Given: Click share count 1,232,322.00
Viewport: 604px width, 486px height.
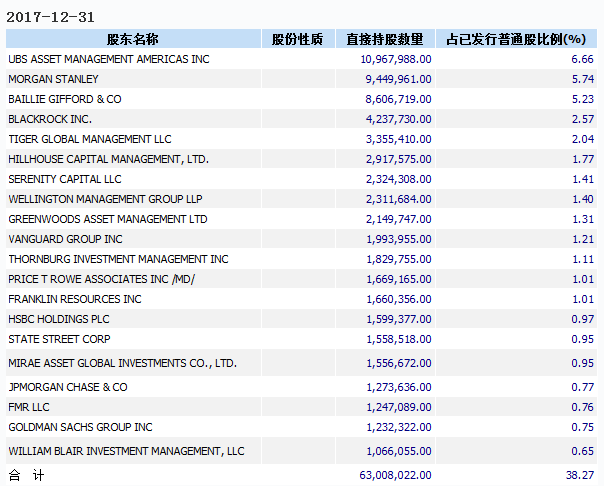Looking at the screenshot, I should pos(399,427).
